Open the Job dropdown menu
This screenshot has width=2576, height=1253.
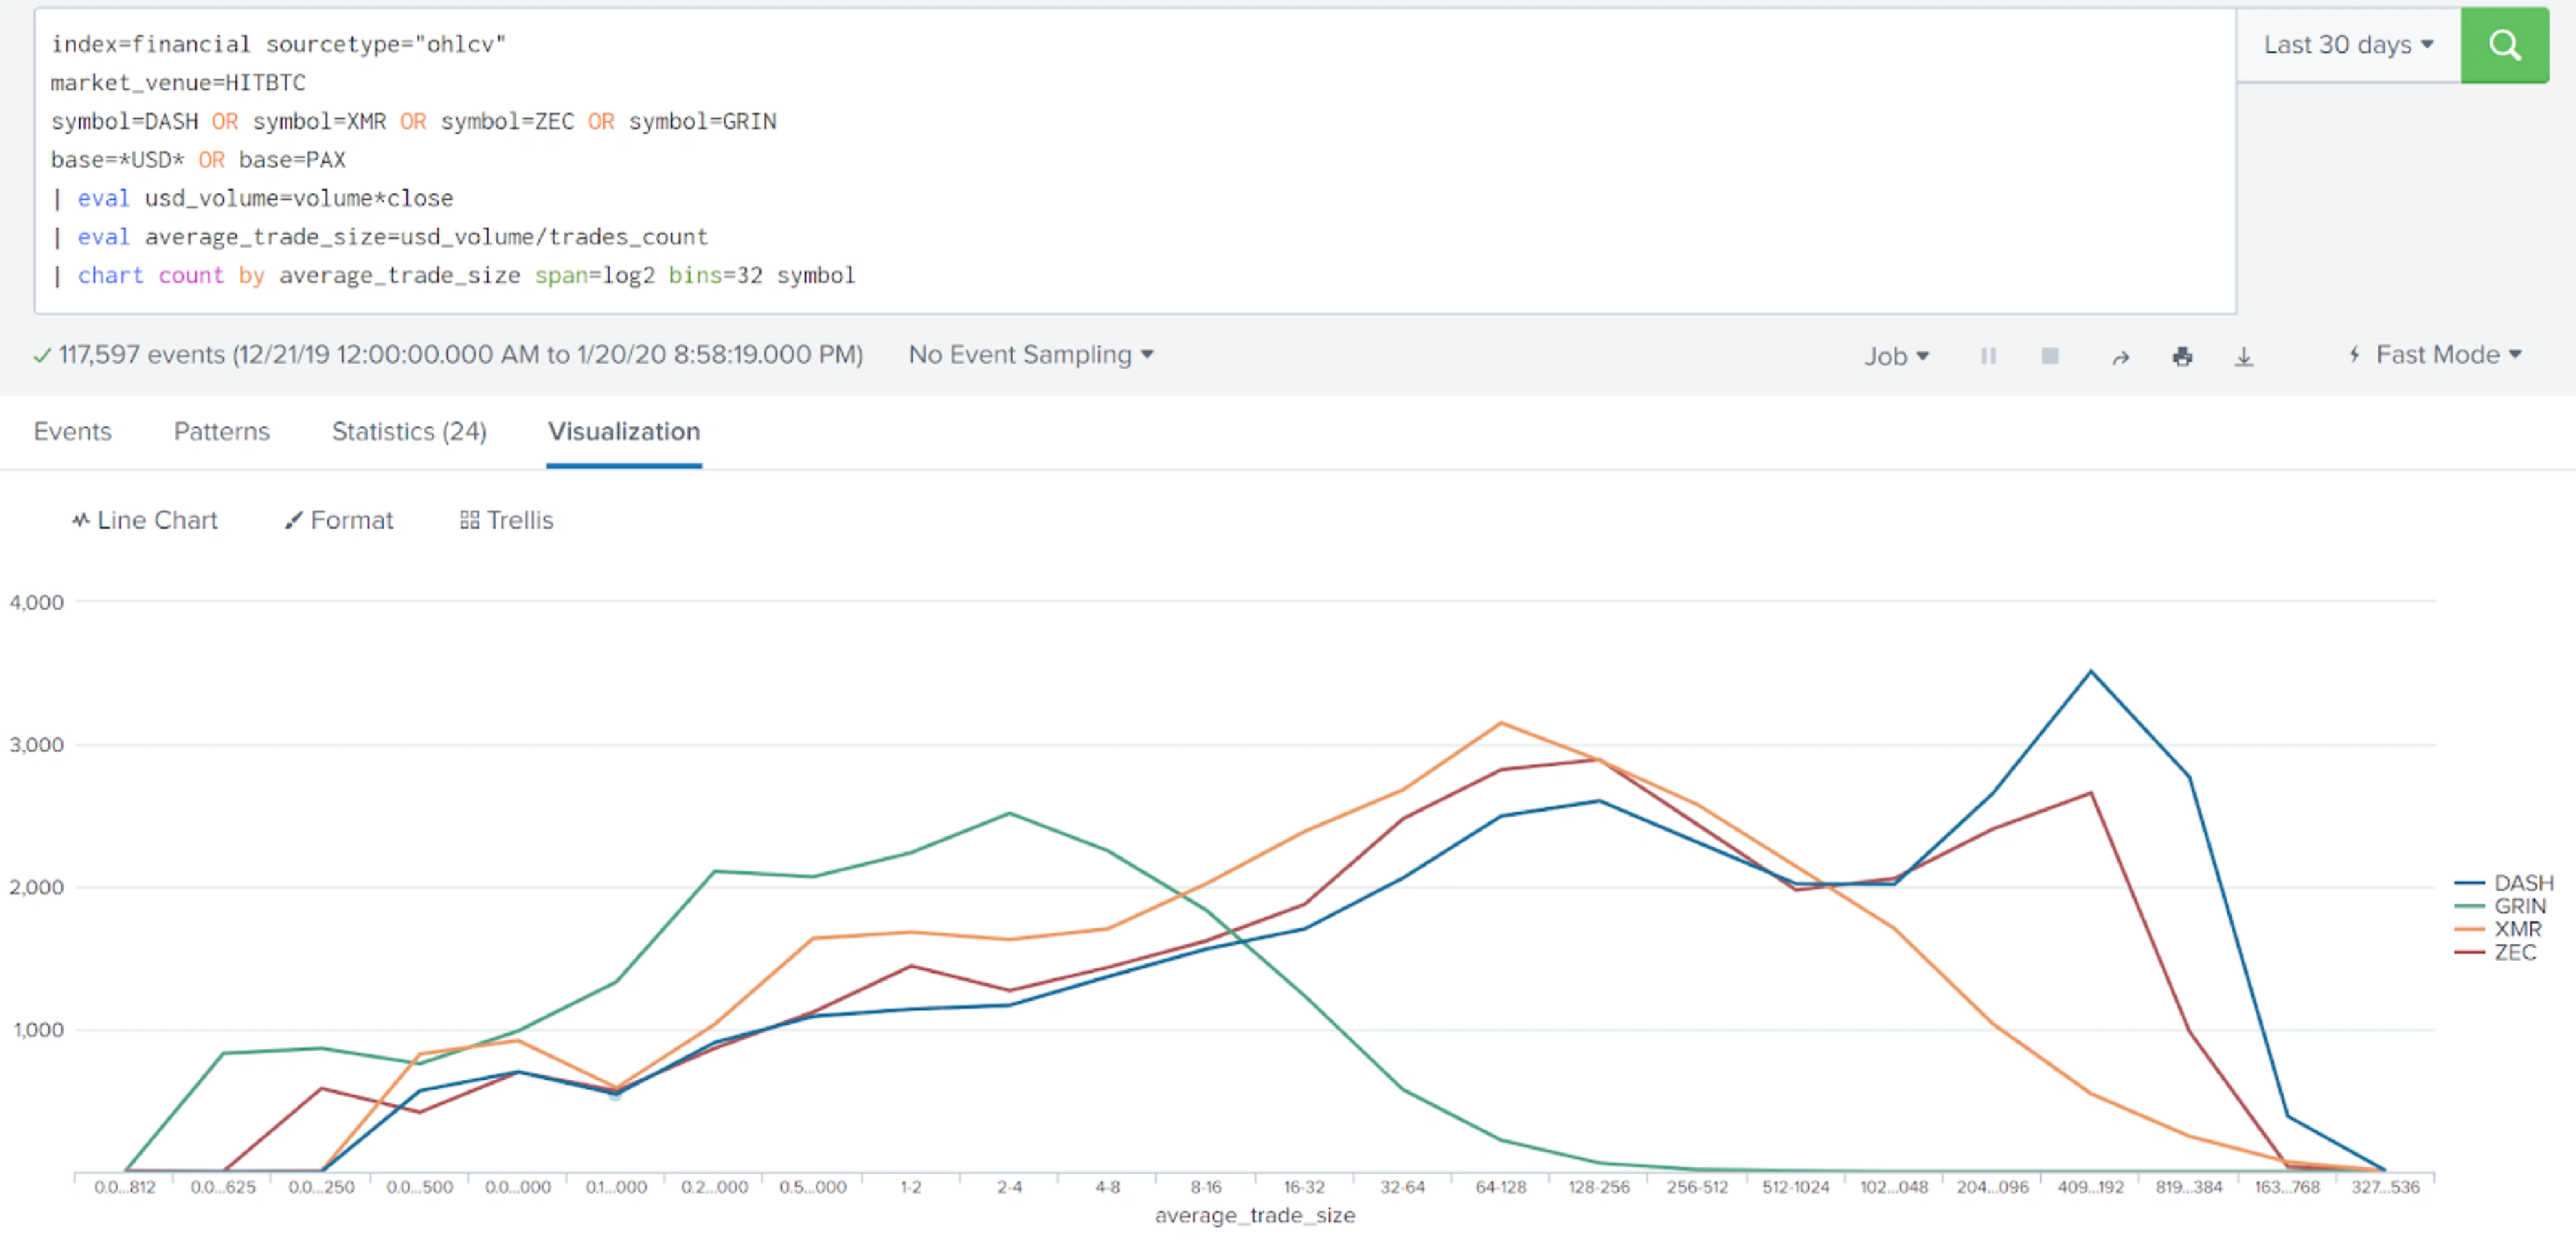[1896, 356]
